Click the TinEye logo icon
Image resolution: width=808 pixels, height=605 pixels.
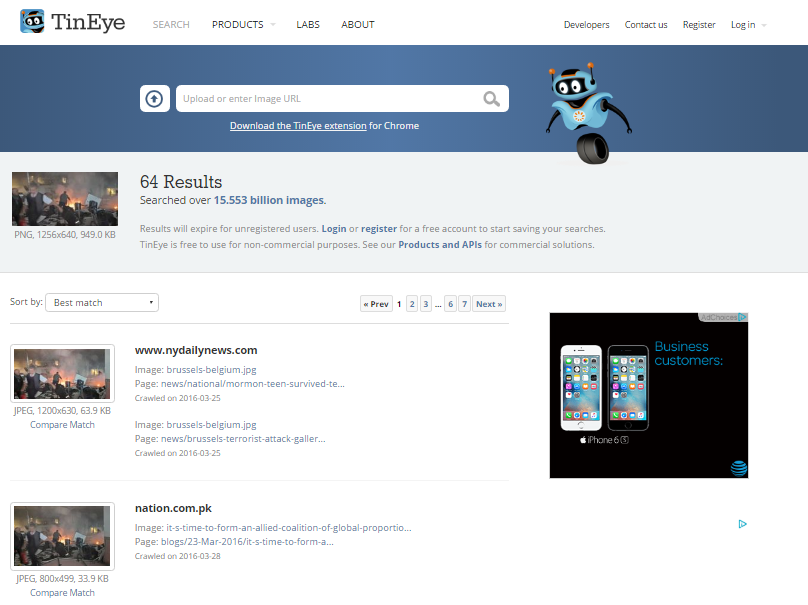click(32, 22)
